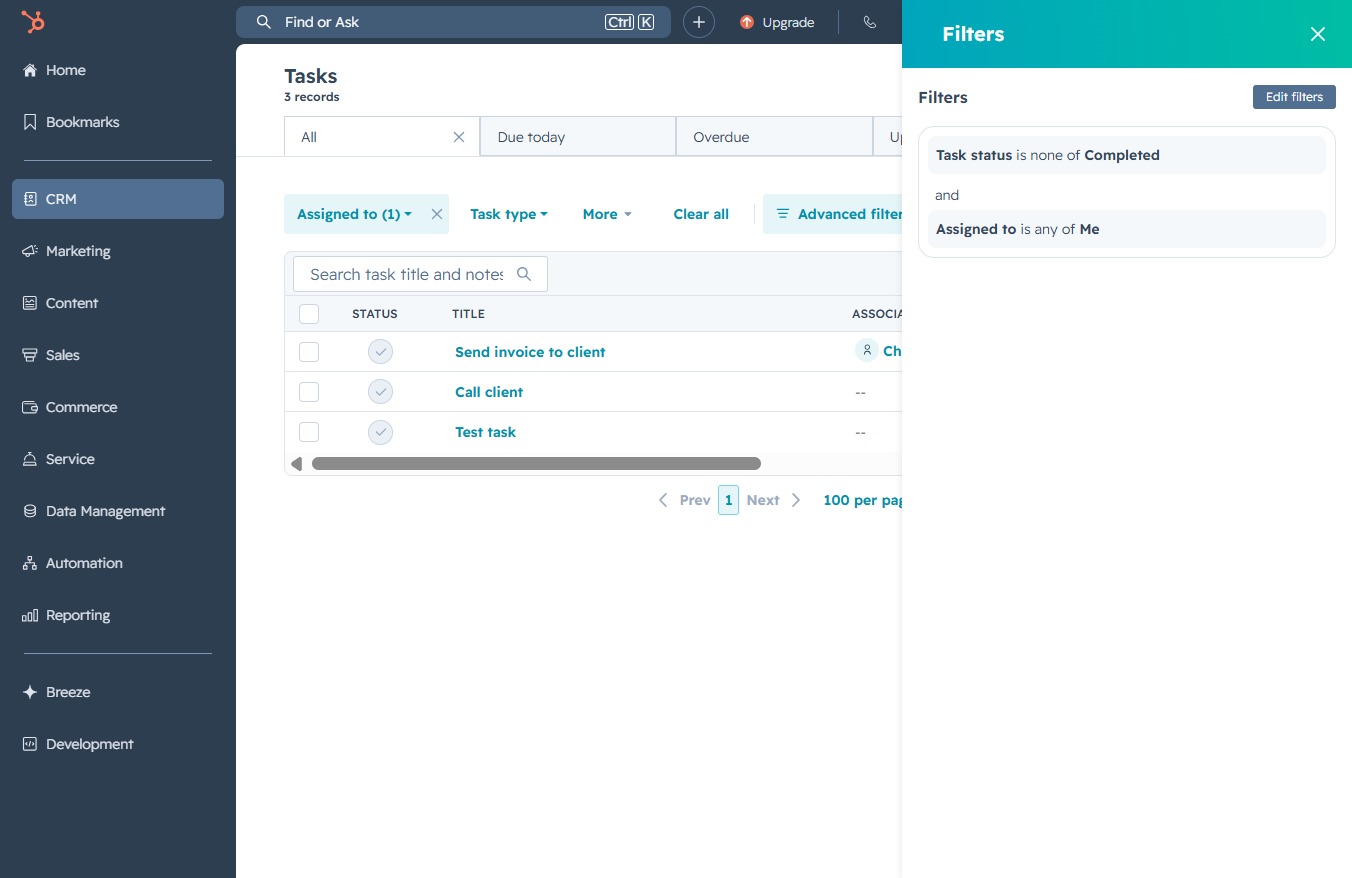Viewport: 1352px width, 878px height.
Task: Remove the Assigned to filter with X
Action: pyautogui.click(x=437, y=214)
